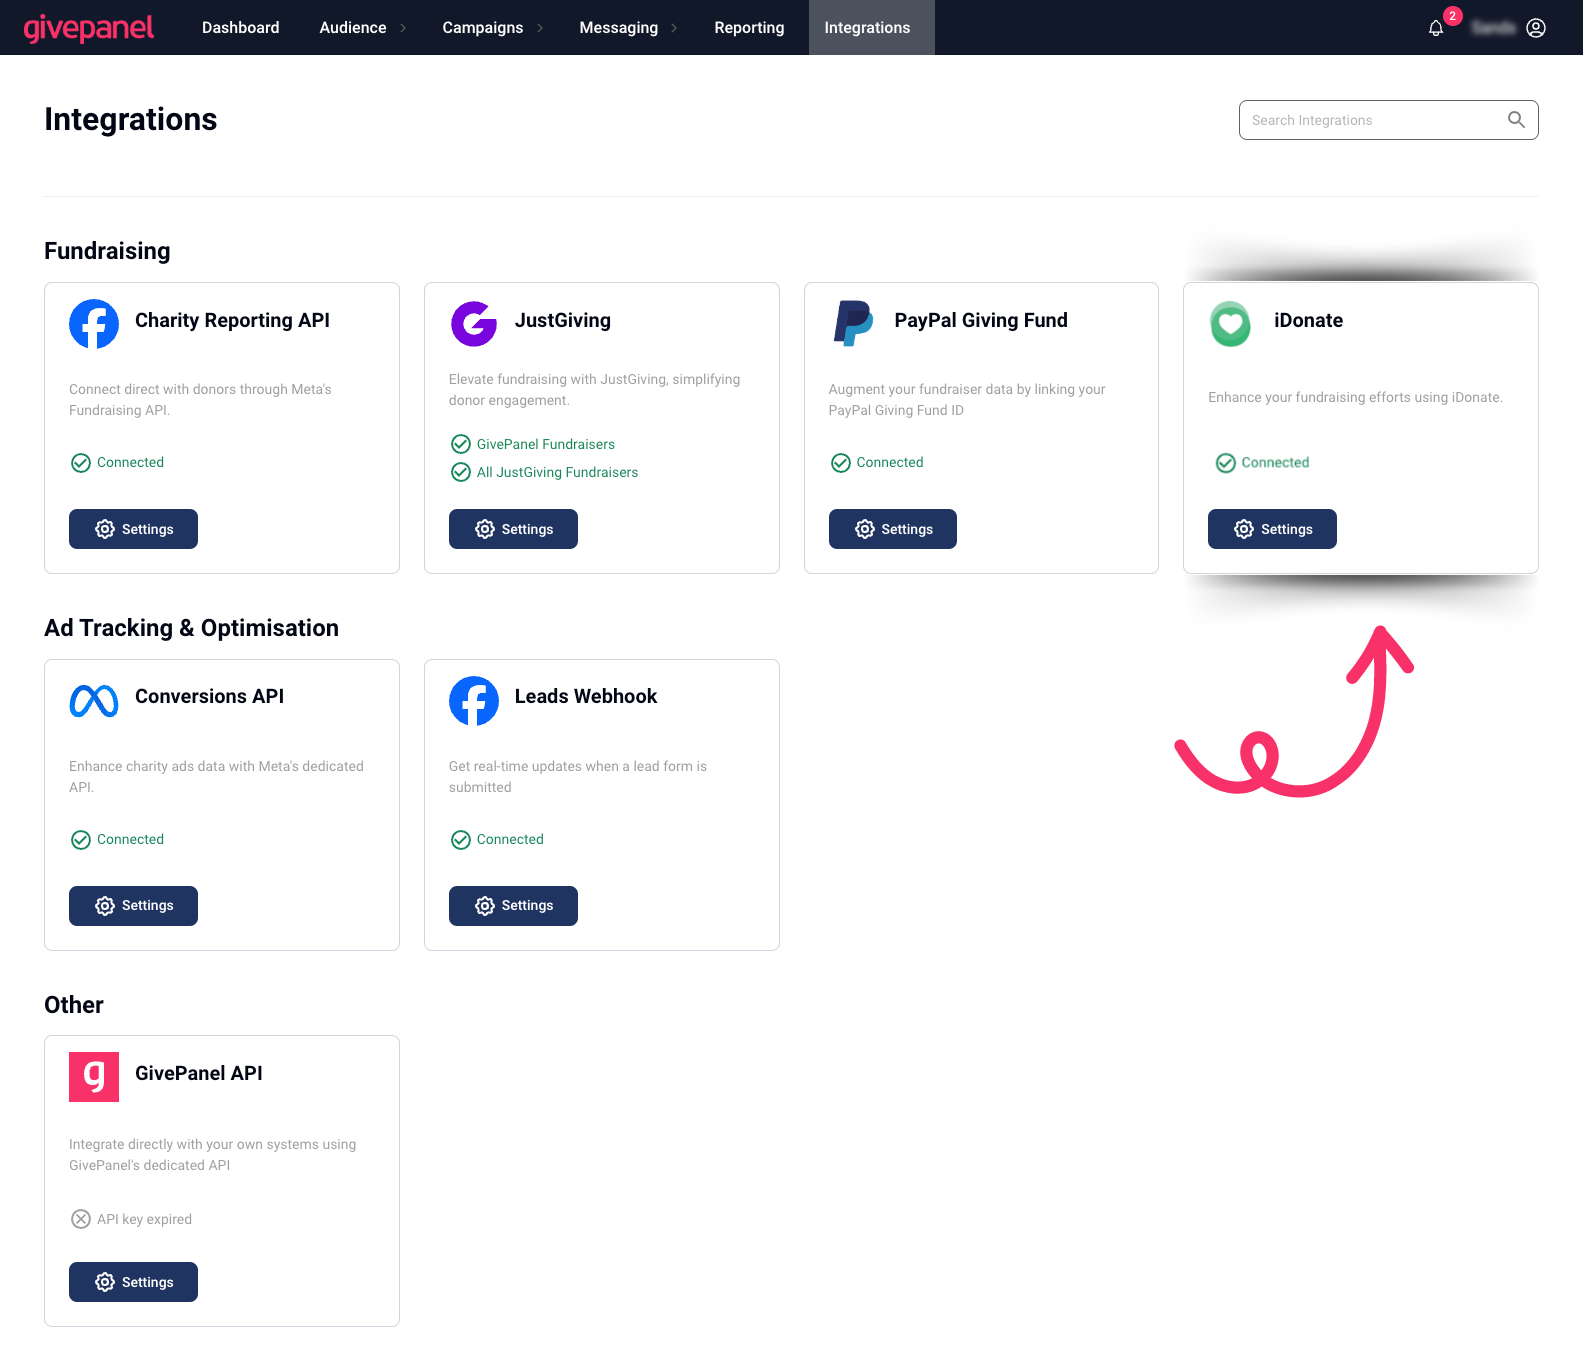Click the Facebook logo on Charity Reporting API
This screenshot has height=1371, width=1583.
point(94,324)
